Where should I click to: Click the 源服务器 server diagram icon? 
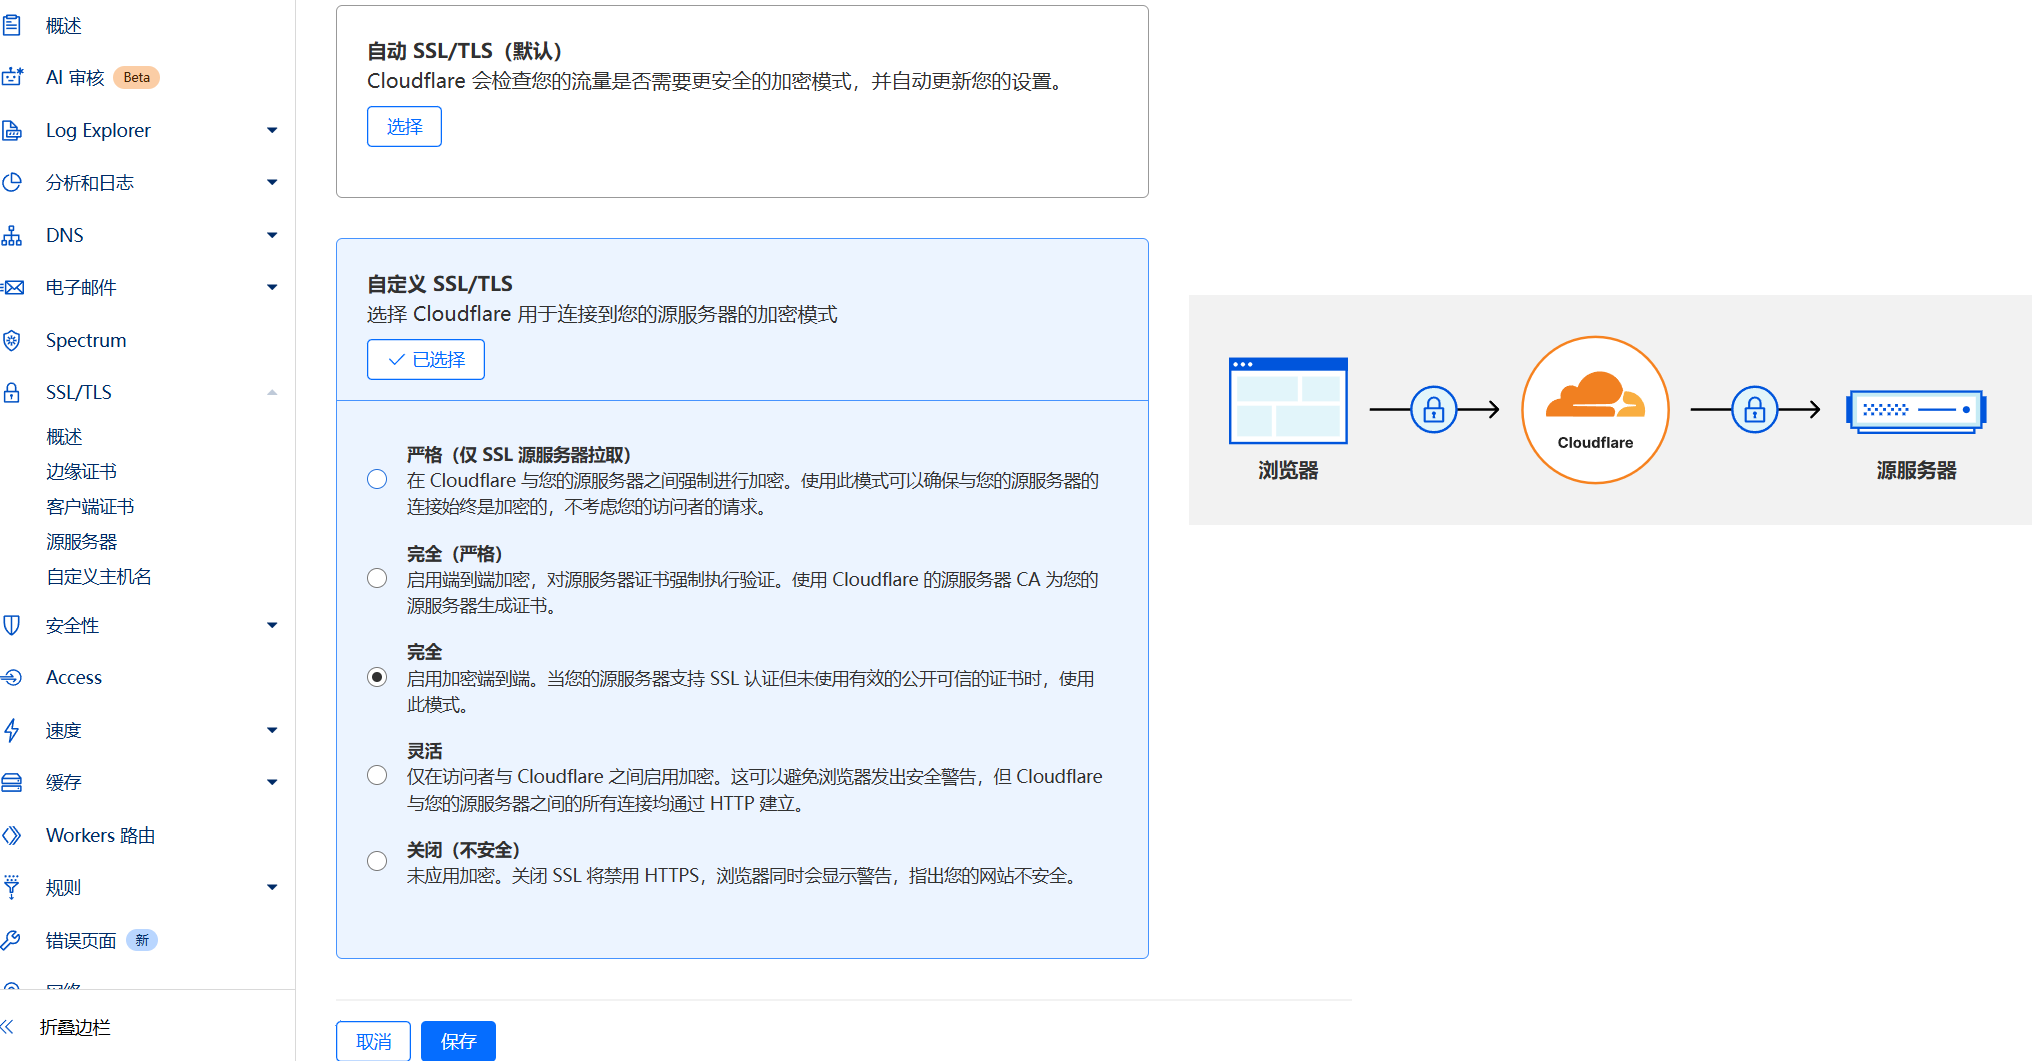[x=1916, y=411]
